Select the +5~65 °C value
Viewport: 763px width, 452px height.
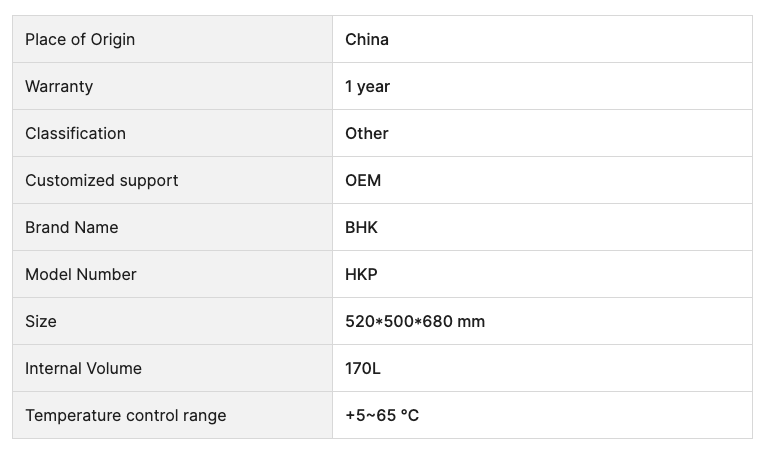point(382,415)
